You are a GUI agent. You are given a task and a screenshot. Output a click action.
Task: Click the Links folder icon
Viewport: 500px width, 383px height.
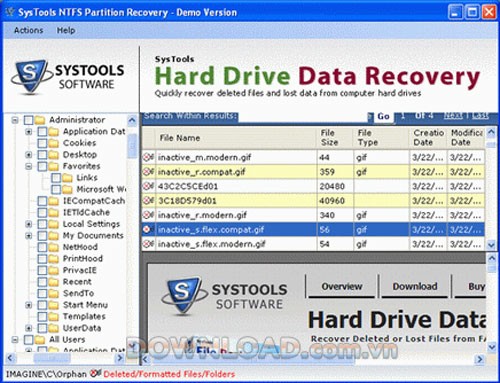click(x=67, y=178)
